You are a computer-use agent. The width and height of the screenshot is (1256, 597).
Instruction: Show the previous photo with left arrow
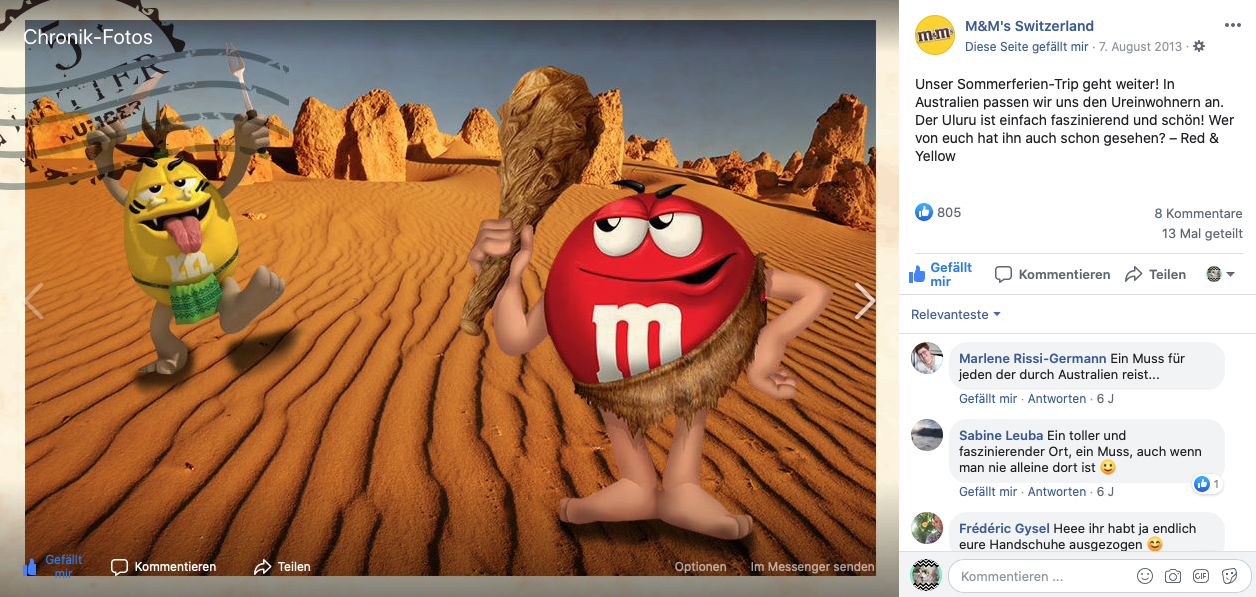[x=35, y=301]
